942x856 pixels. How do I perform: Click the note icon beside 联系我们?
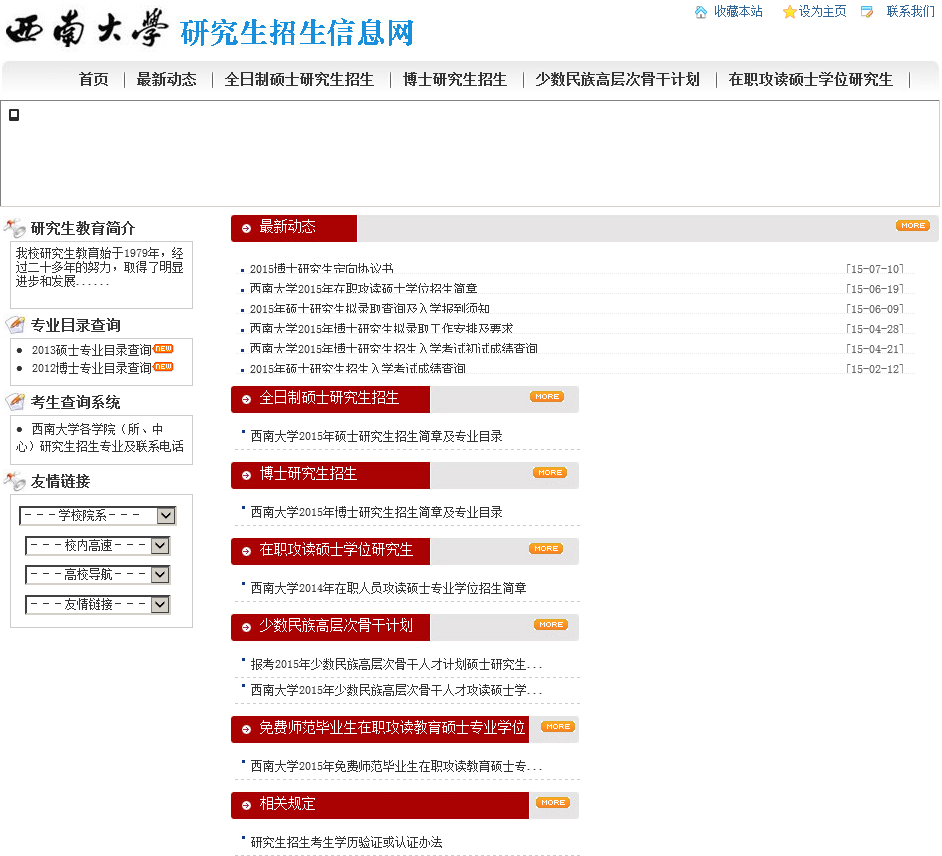[x=867, y=12]
